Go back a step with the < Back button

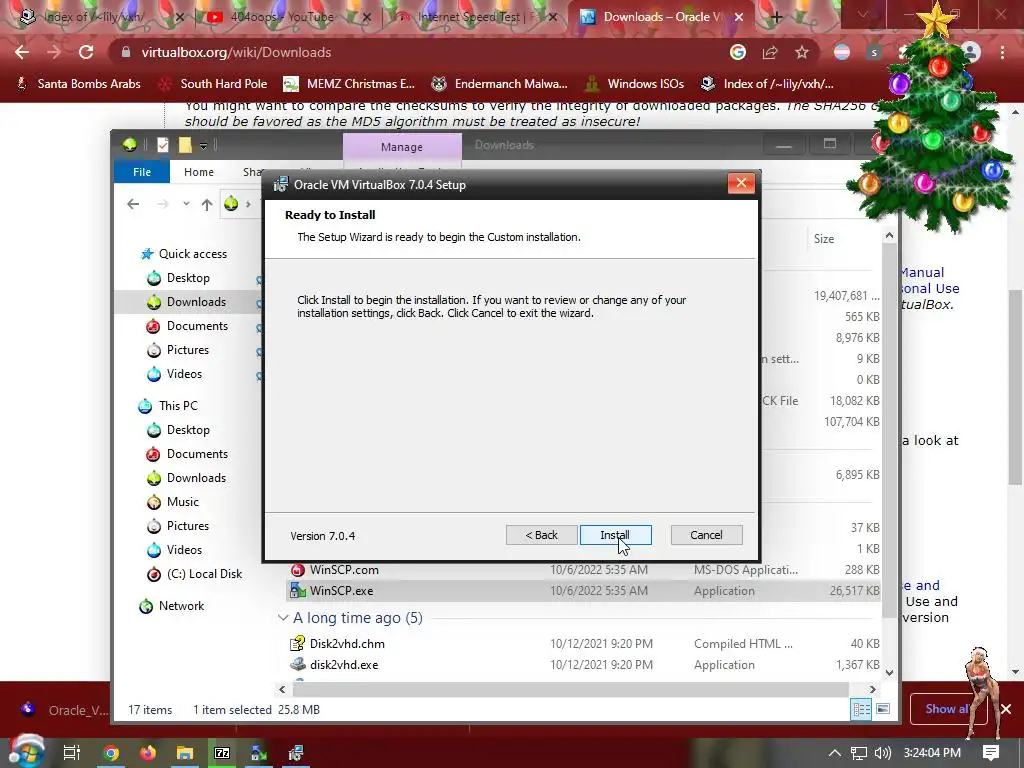click(x=541, y=535)
